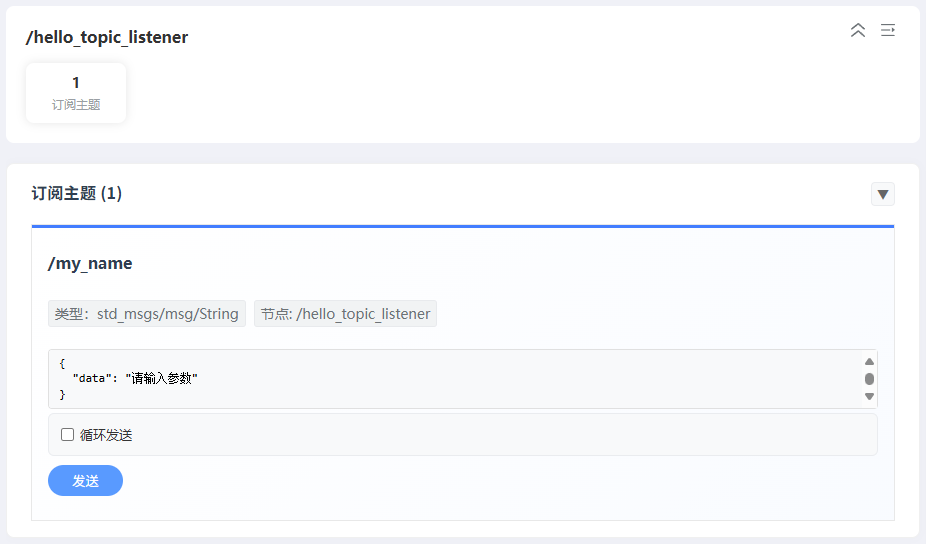Click the indent menu icon at top right

tap(887, 30)
